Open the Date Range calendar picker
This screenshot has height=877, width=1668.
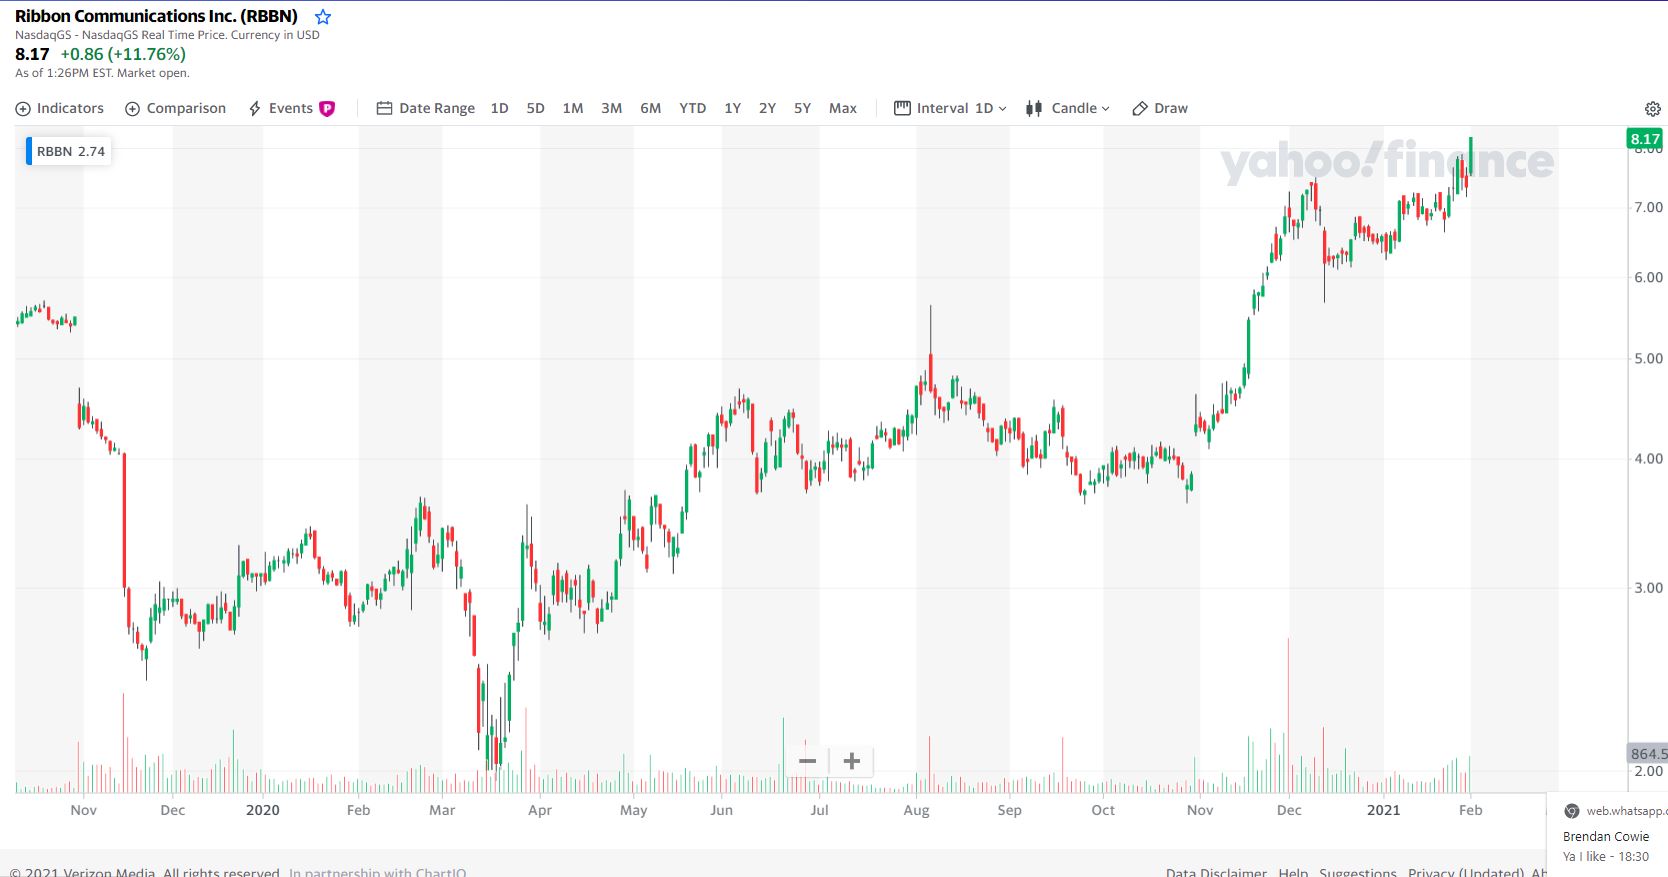426,109
